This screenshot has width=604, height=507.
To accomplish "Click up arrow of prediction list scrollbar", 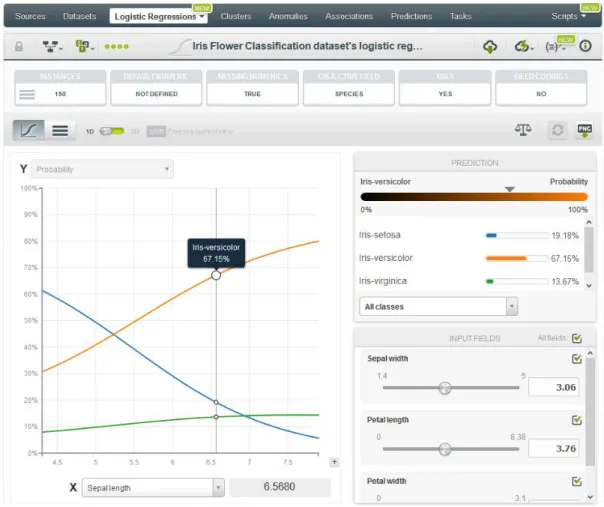I will coord(589,222).
